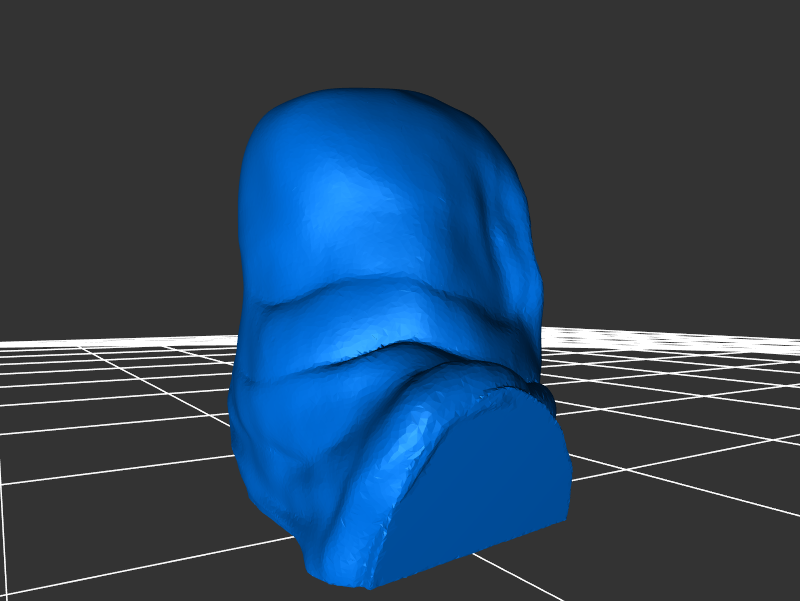Select the grid horizon line on the left

tap(100, 342)
